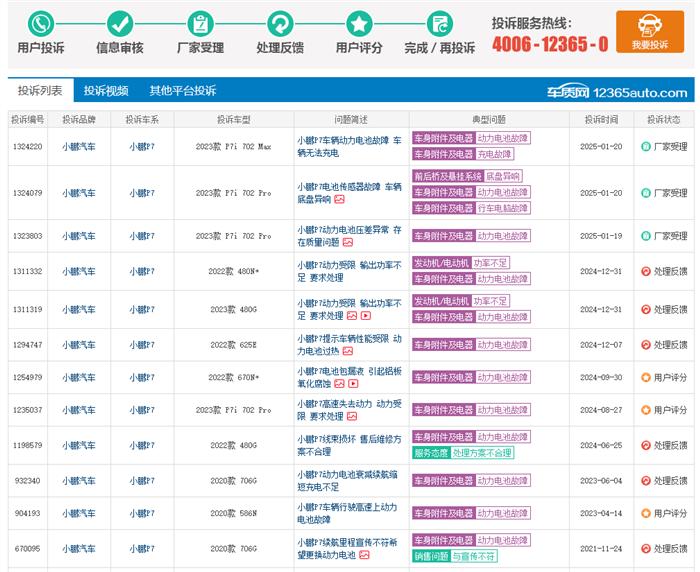Click the 典型问题 column header
Screen dimensions: 700x572
(489, 119)
